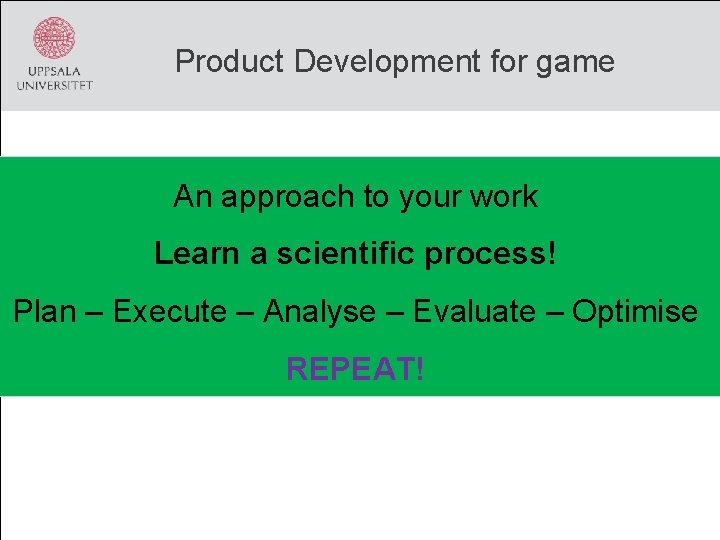This screenshot has height=540, width=720.
Task: Click the word 'Evaluate'
Action: [474, 311]
